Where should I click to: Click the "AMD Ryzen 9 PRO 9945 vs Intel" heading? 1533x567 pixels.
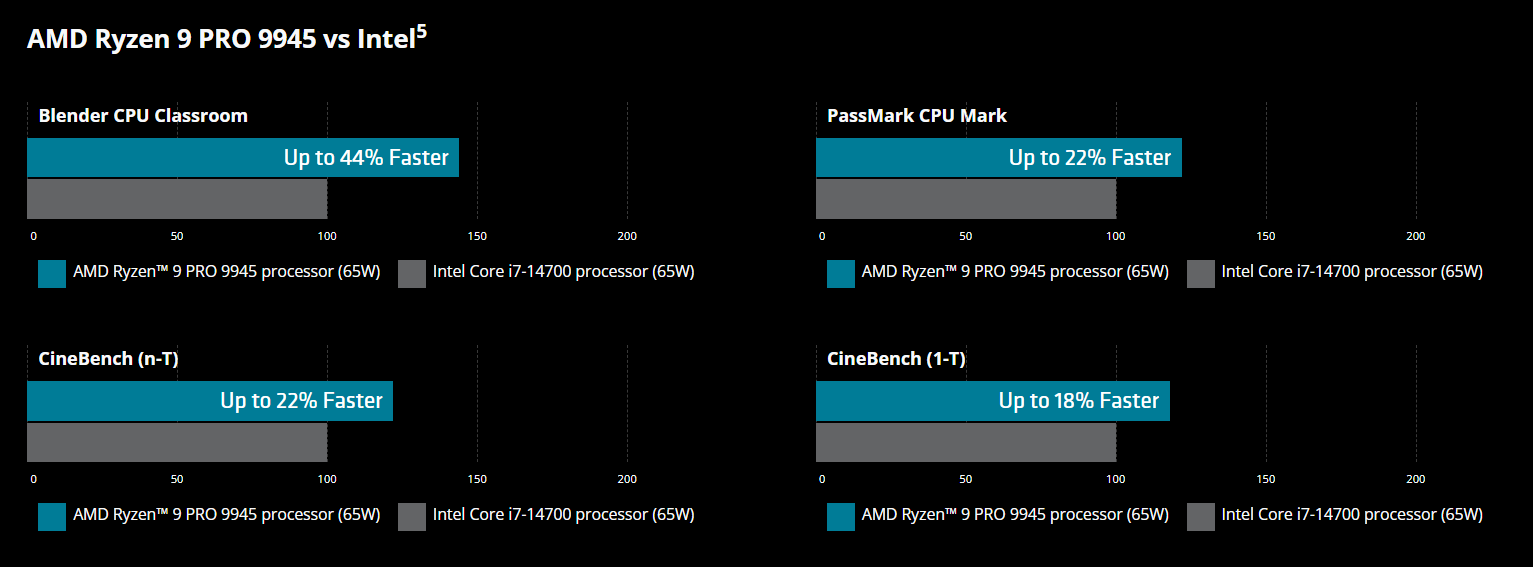[220, 39]
